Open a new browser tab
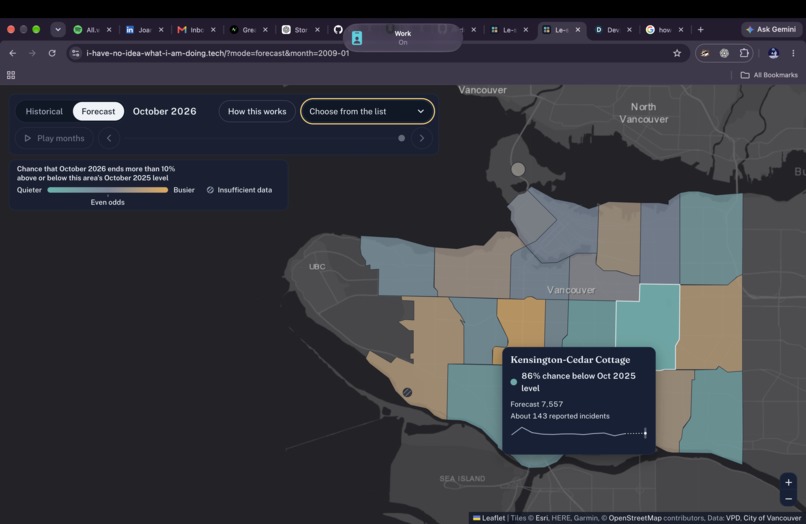806x524 pixels. [700, 30]
